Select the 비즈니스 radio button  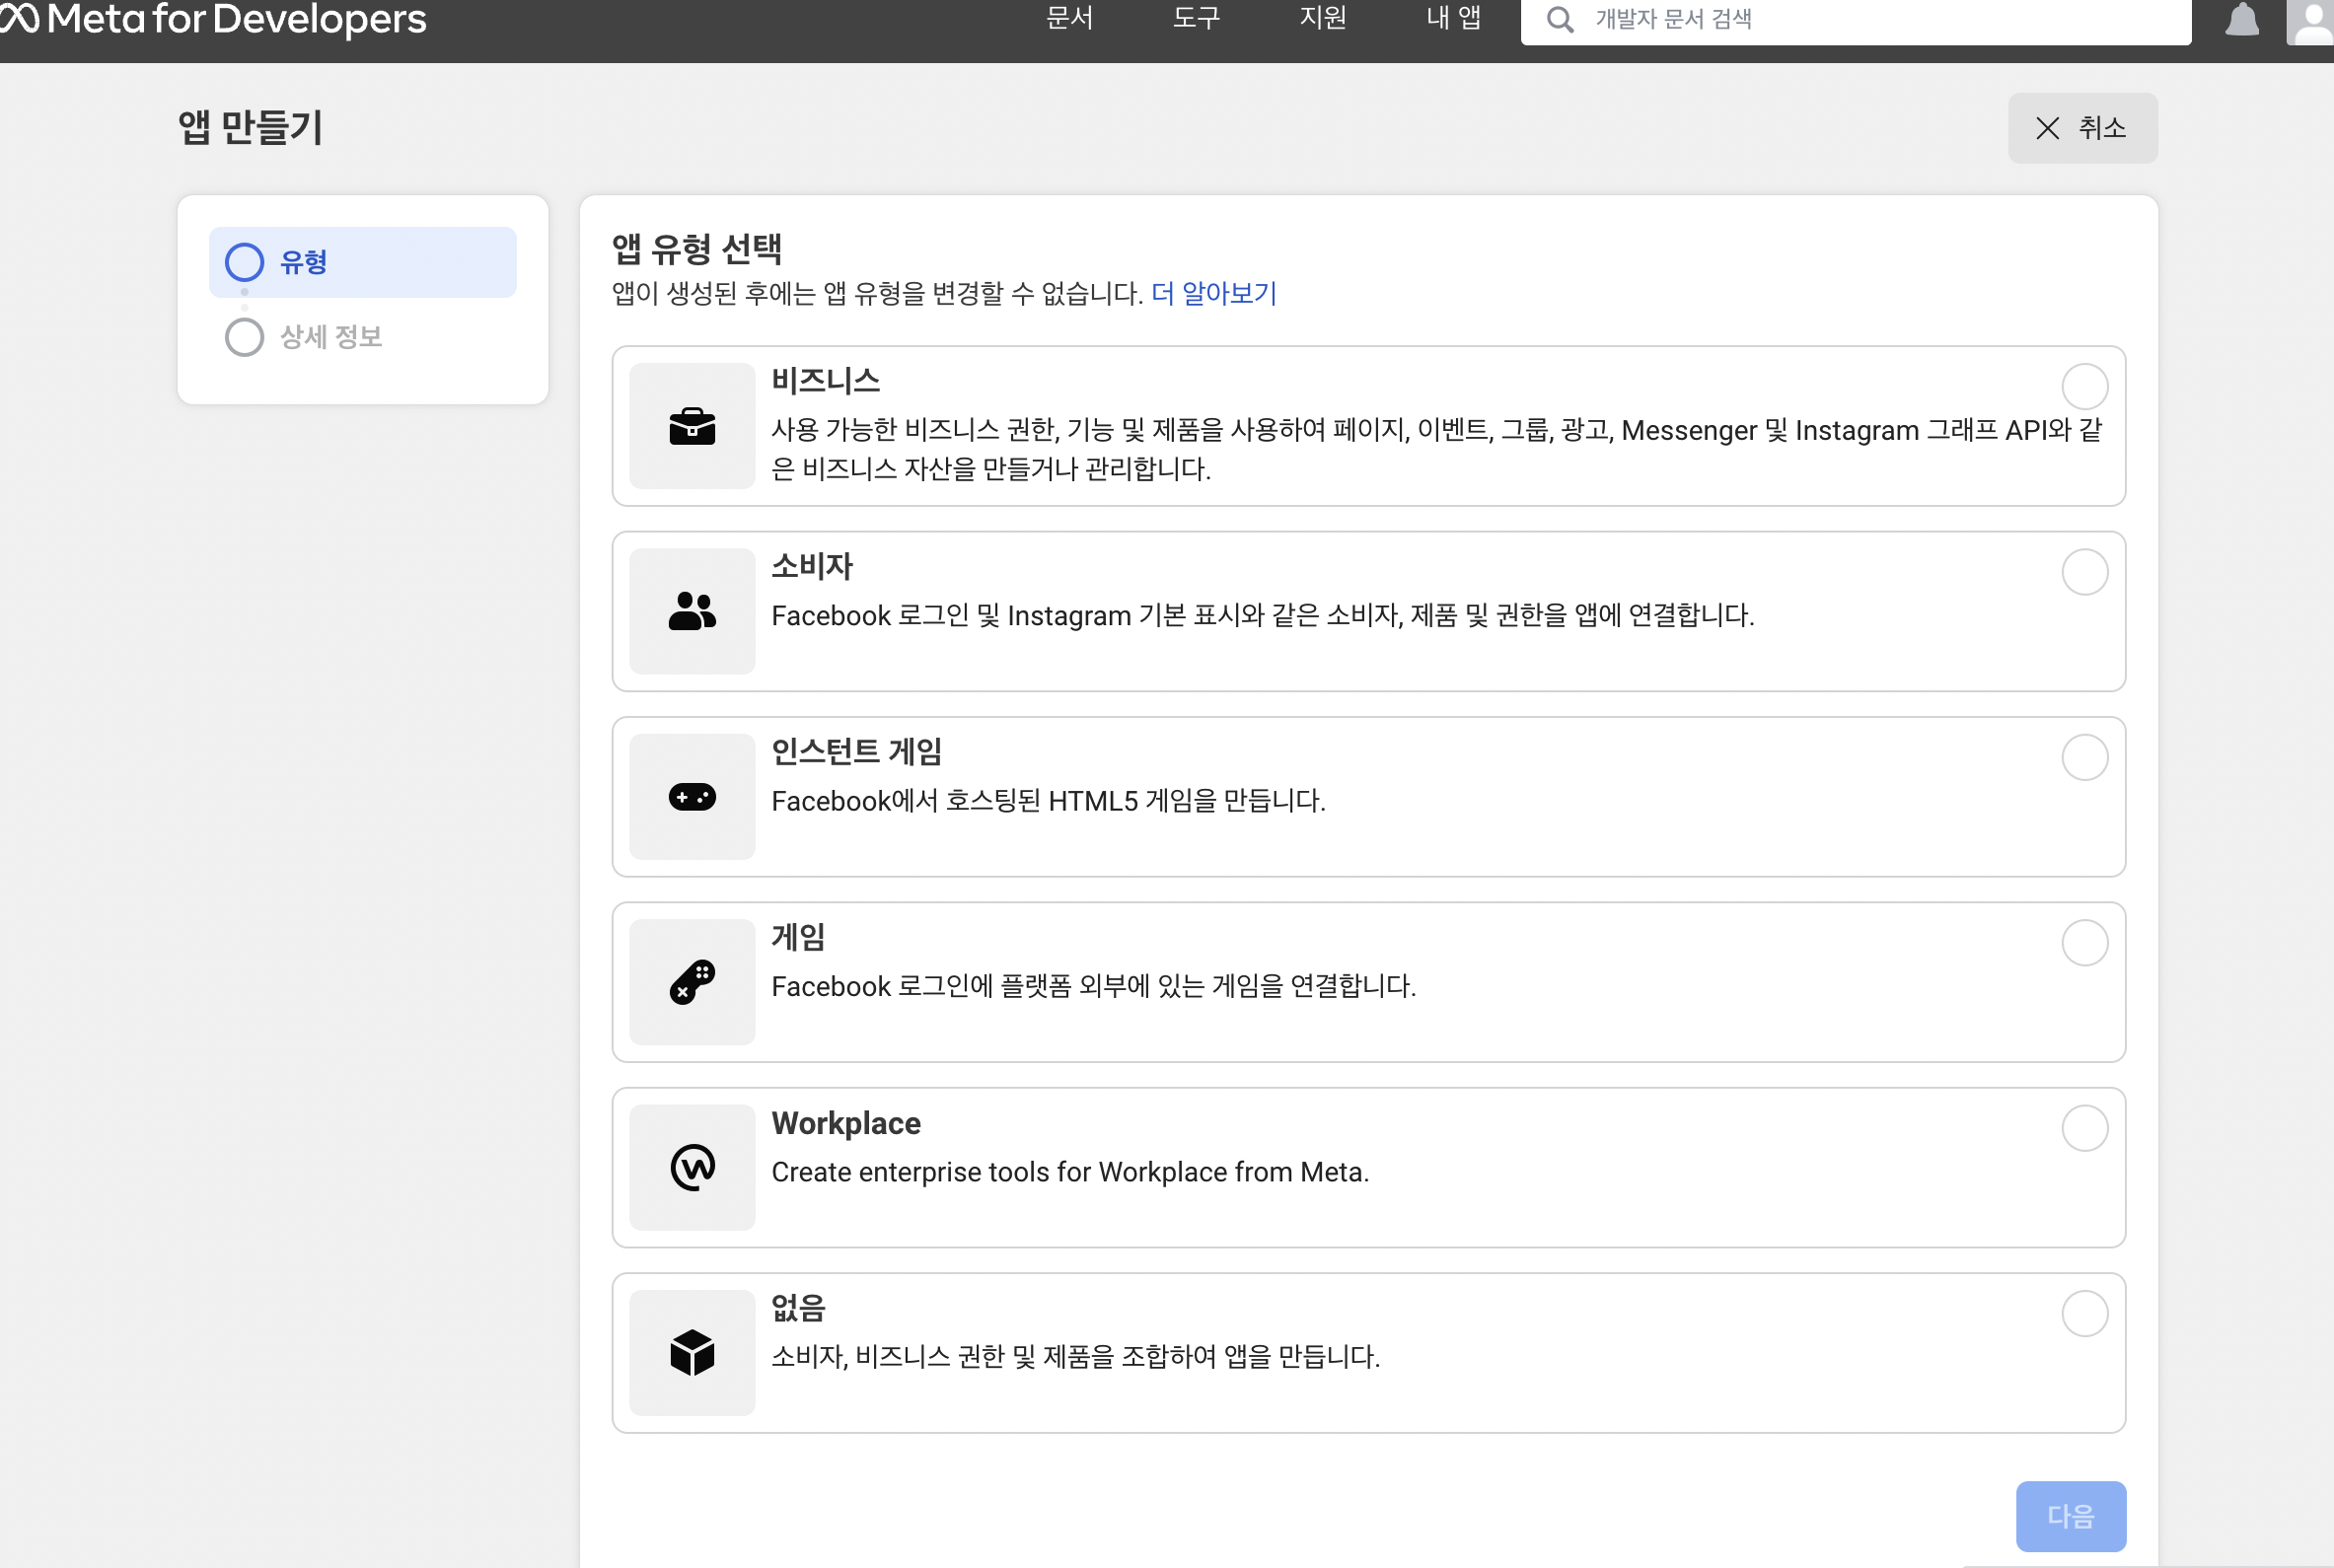click(x=2084, y=386)
